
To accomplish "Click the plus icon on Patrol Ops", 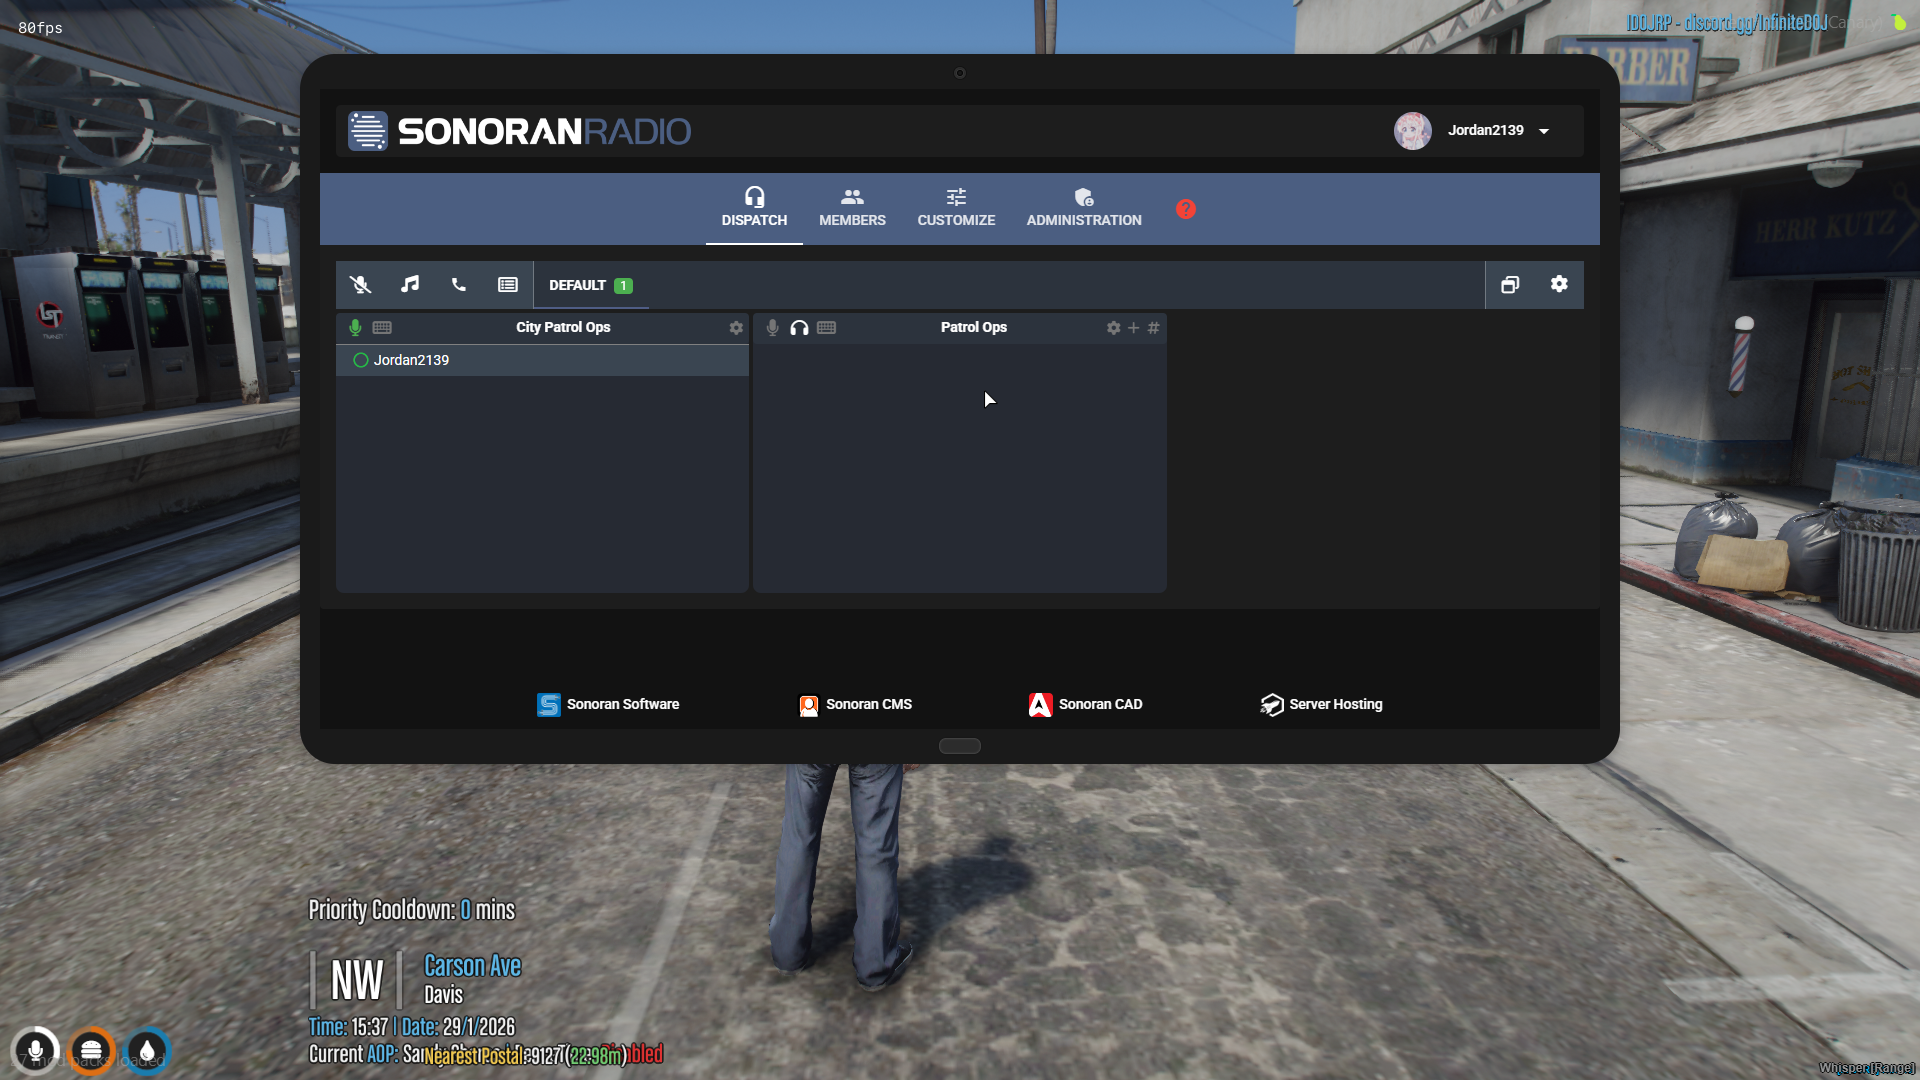I will coord(1133,328).
